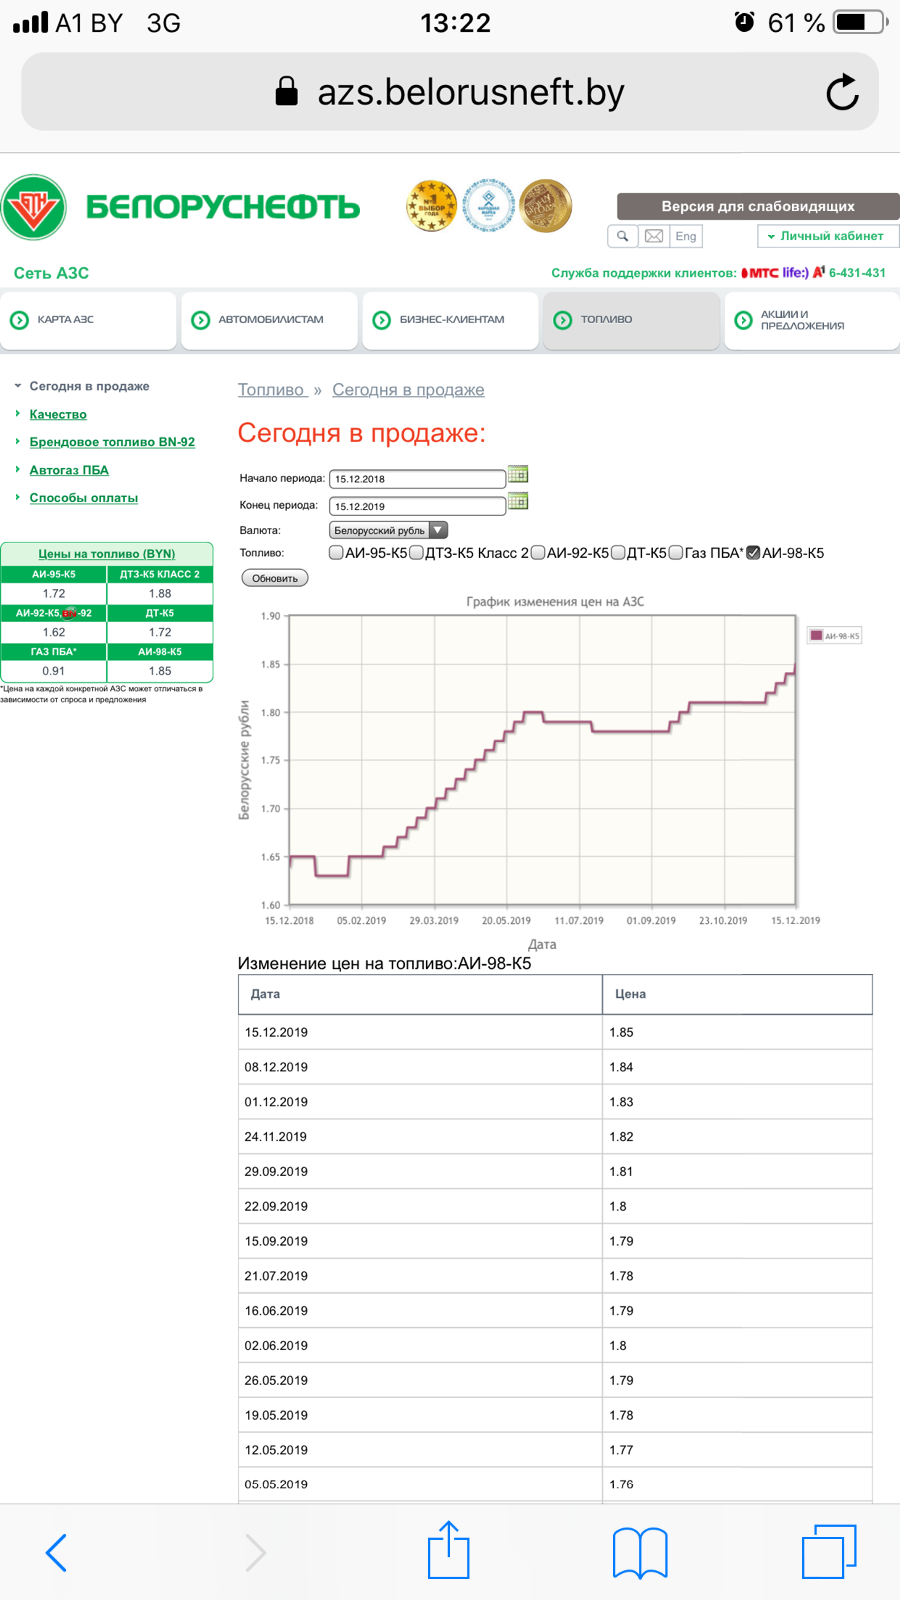The image size is (900, 1600).
Task: Open the ТОПЛИВО menu tab
Action: point(631,320)
